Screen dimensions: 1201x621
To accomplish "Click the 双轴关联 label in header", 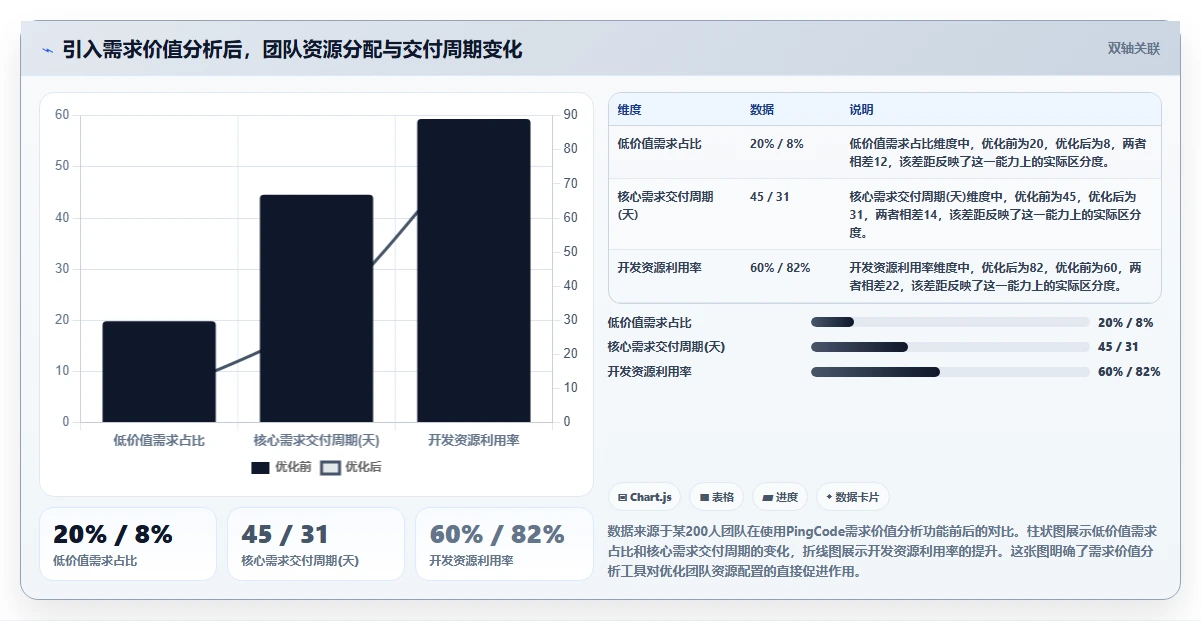I will point(1134,49).
